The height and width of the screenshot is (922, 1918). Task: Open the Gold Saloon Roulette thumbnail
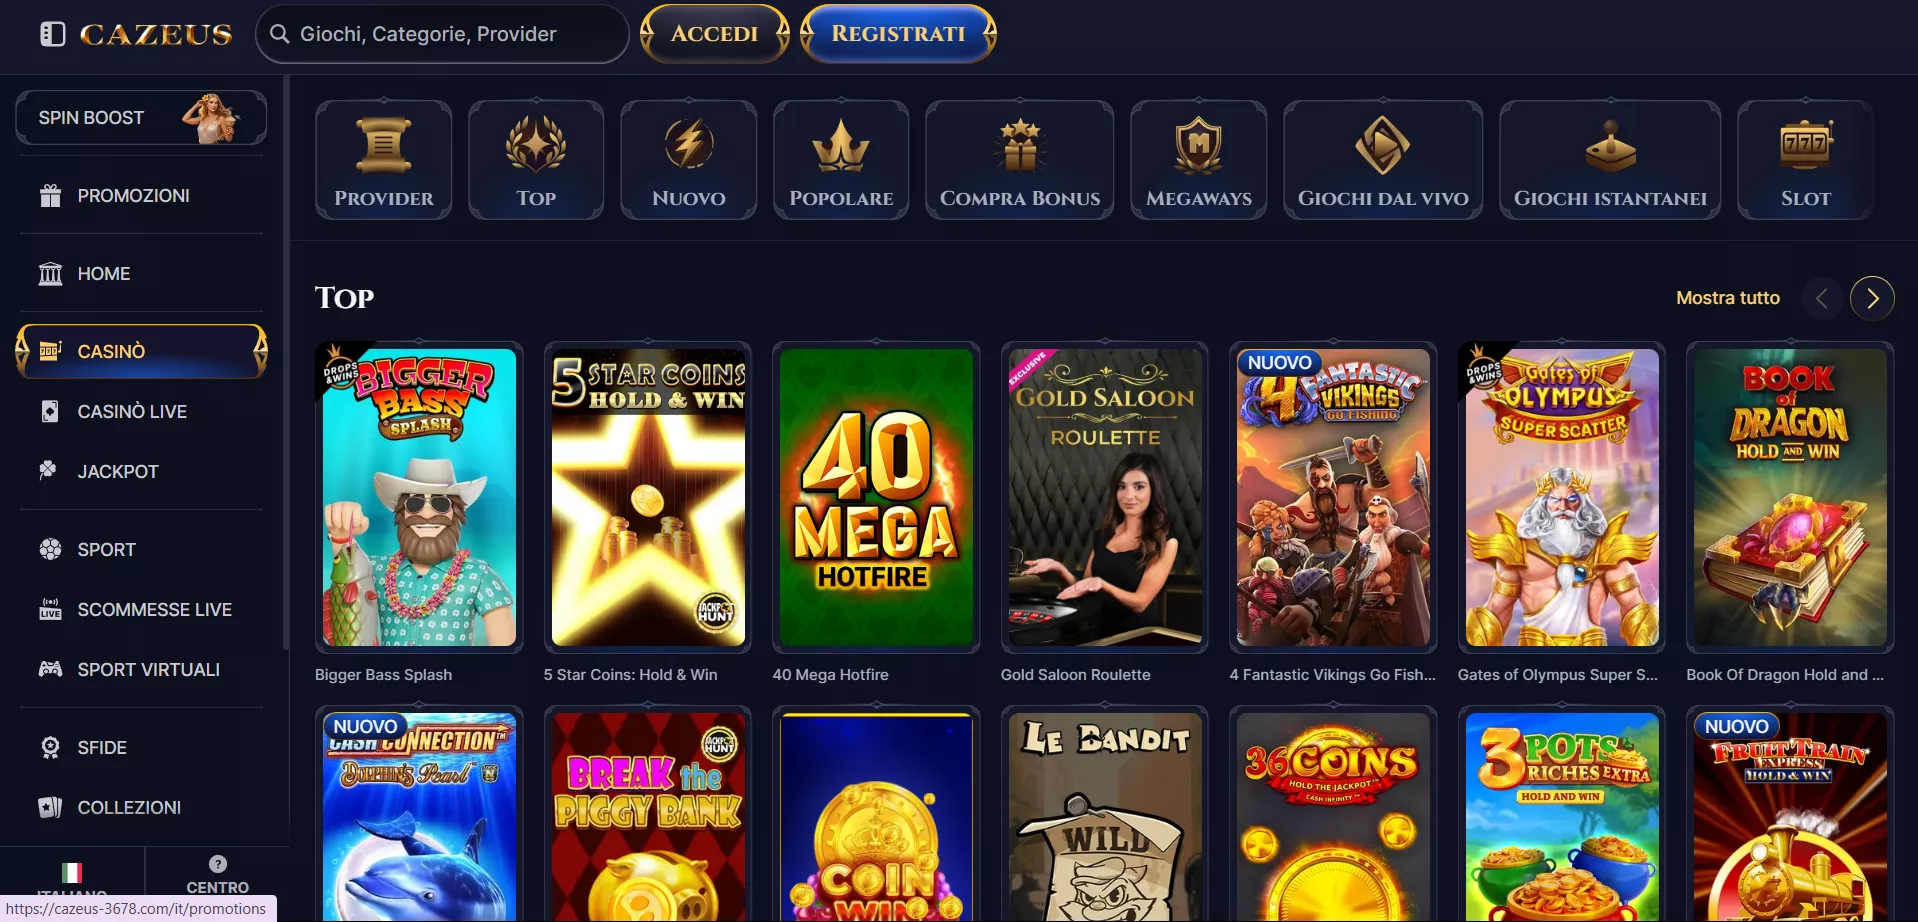(1105, 497)
